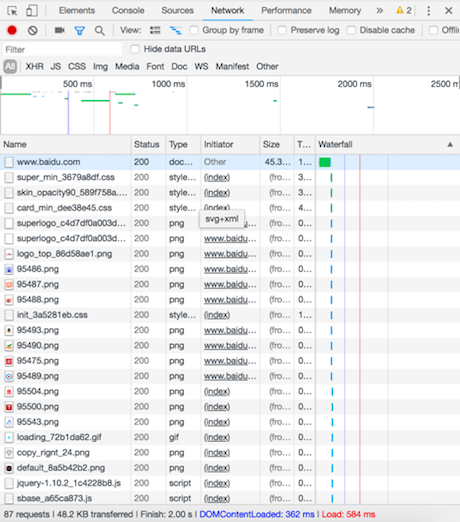Switch to the Console tab
The height and width of the screenshot is (522, 460).
coord(128,11)
